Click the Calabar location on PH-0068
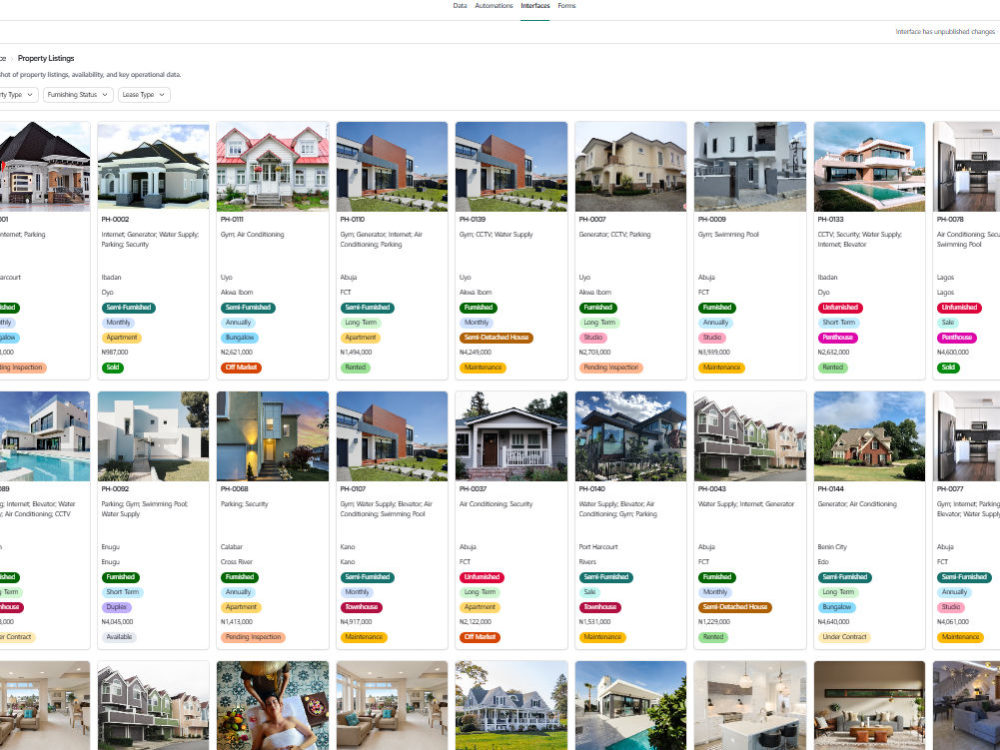Image resolution: width=1000 pixels, height=750 pixels. tap(232, 547)
